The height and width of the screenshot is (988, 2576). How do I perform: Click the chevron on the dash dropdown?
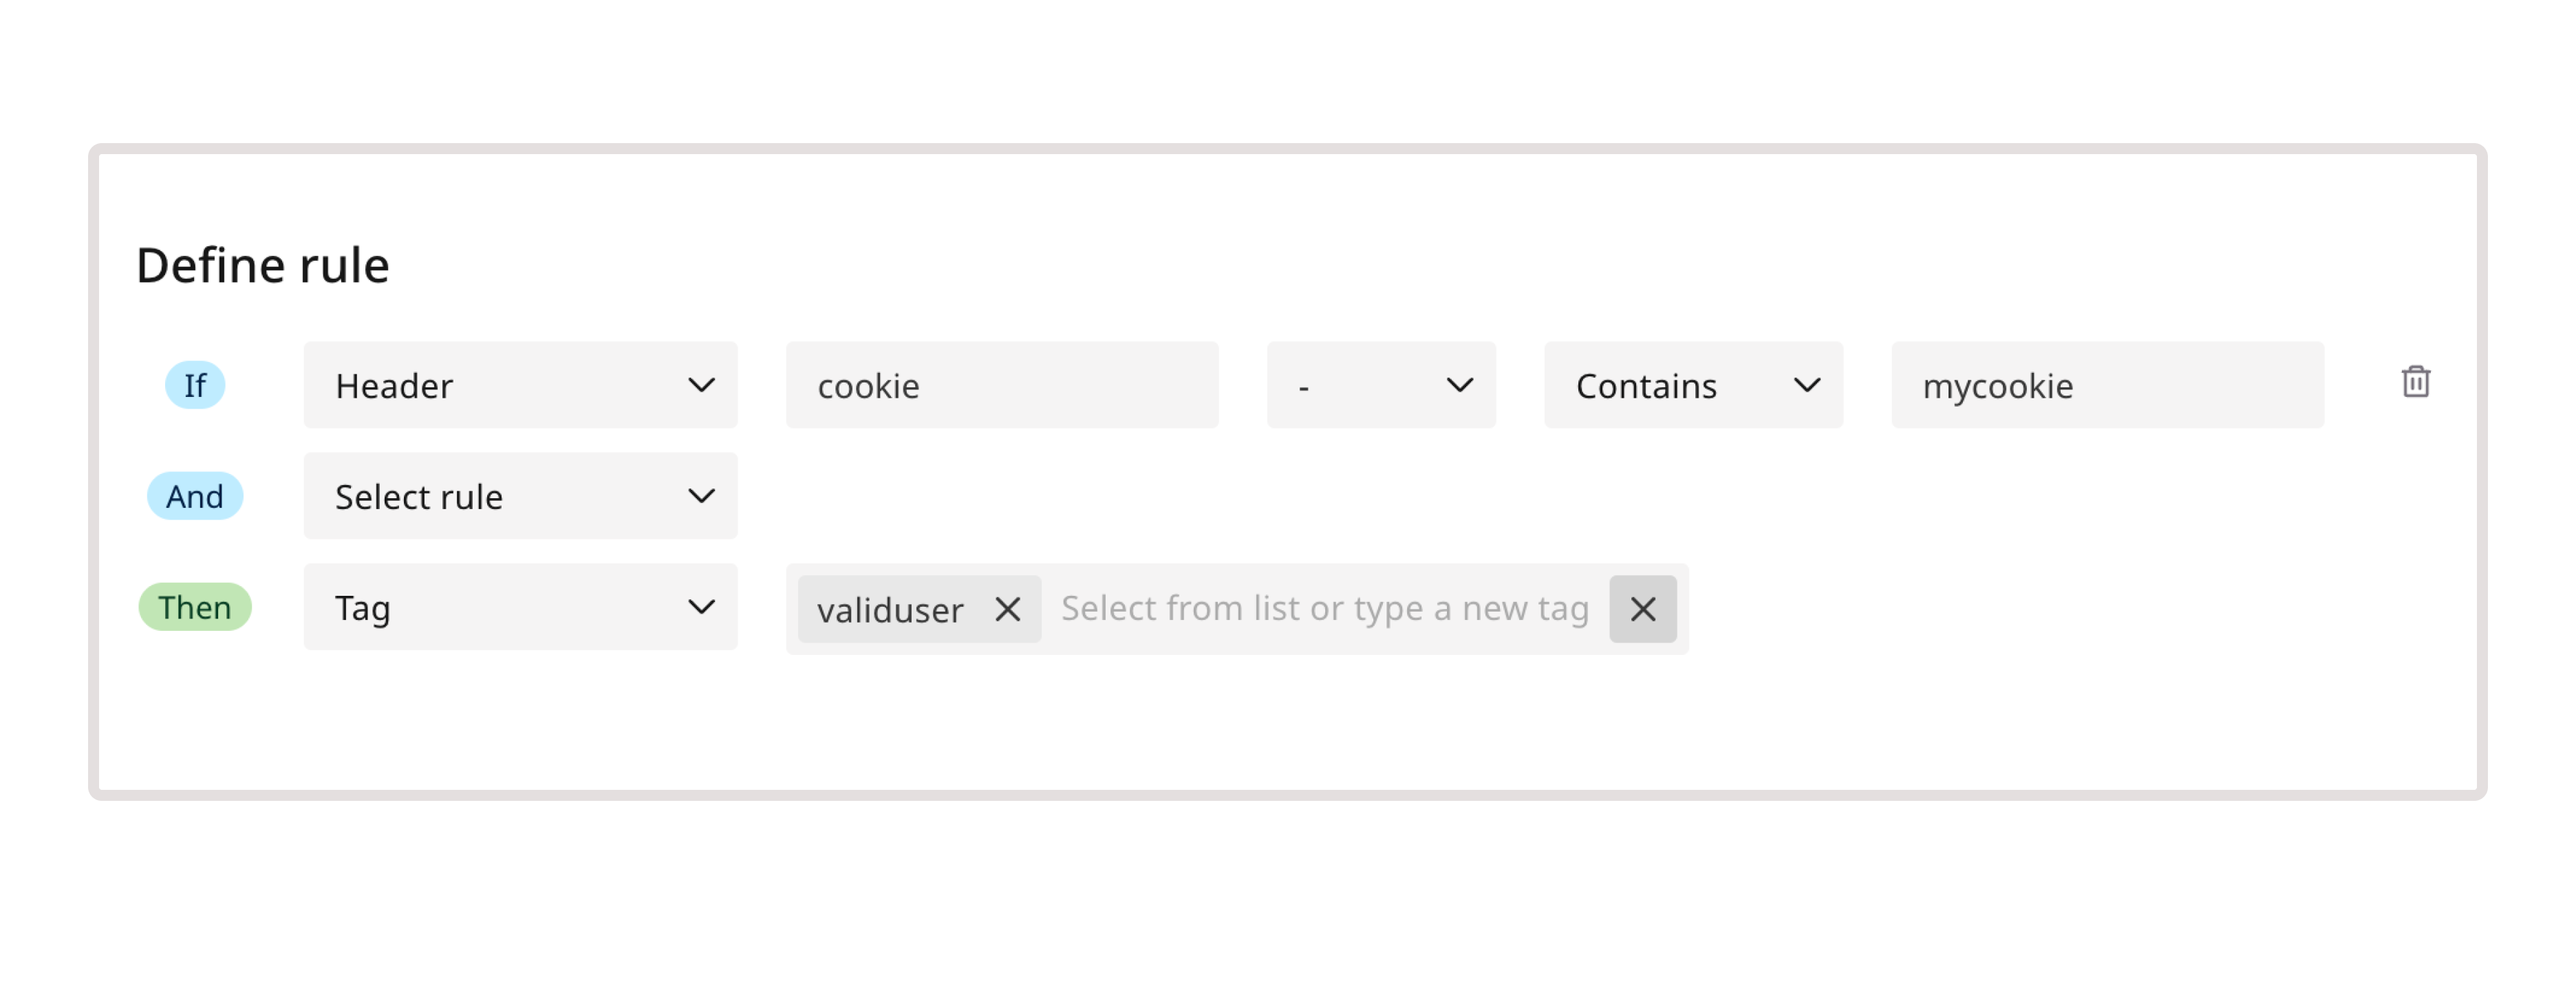[x=1461, y=385]
